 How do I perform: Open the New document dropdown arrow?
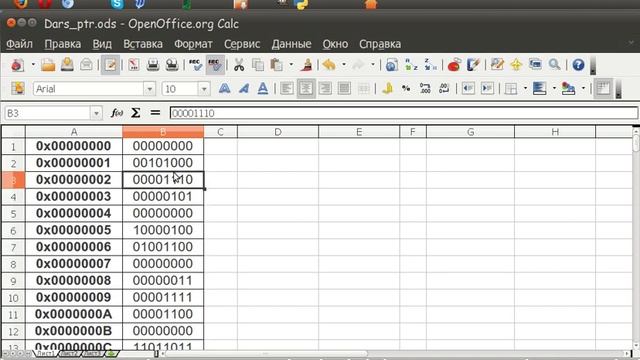pos(33,65)
